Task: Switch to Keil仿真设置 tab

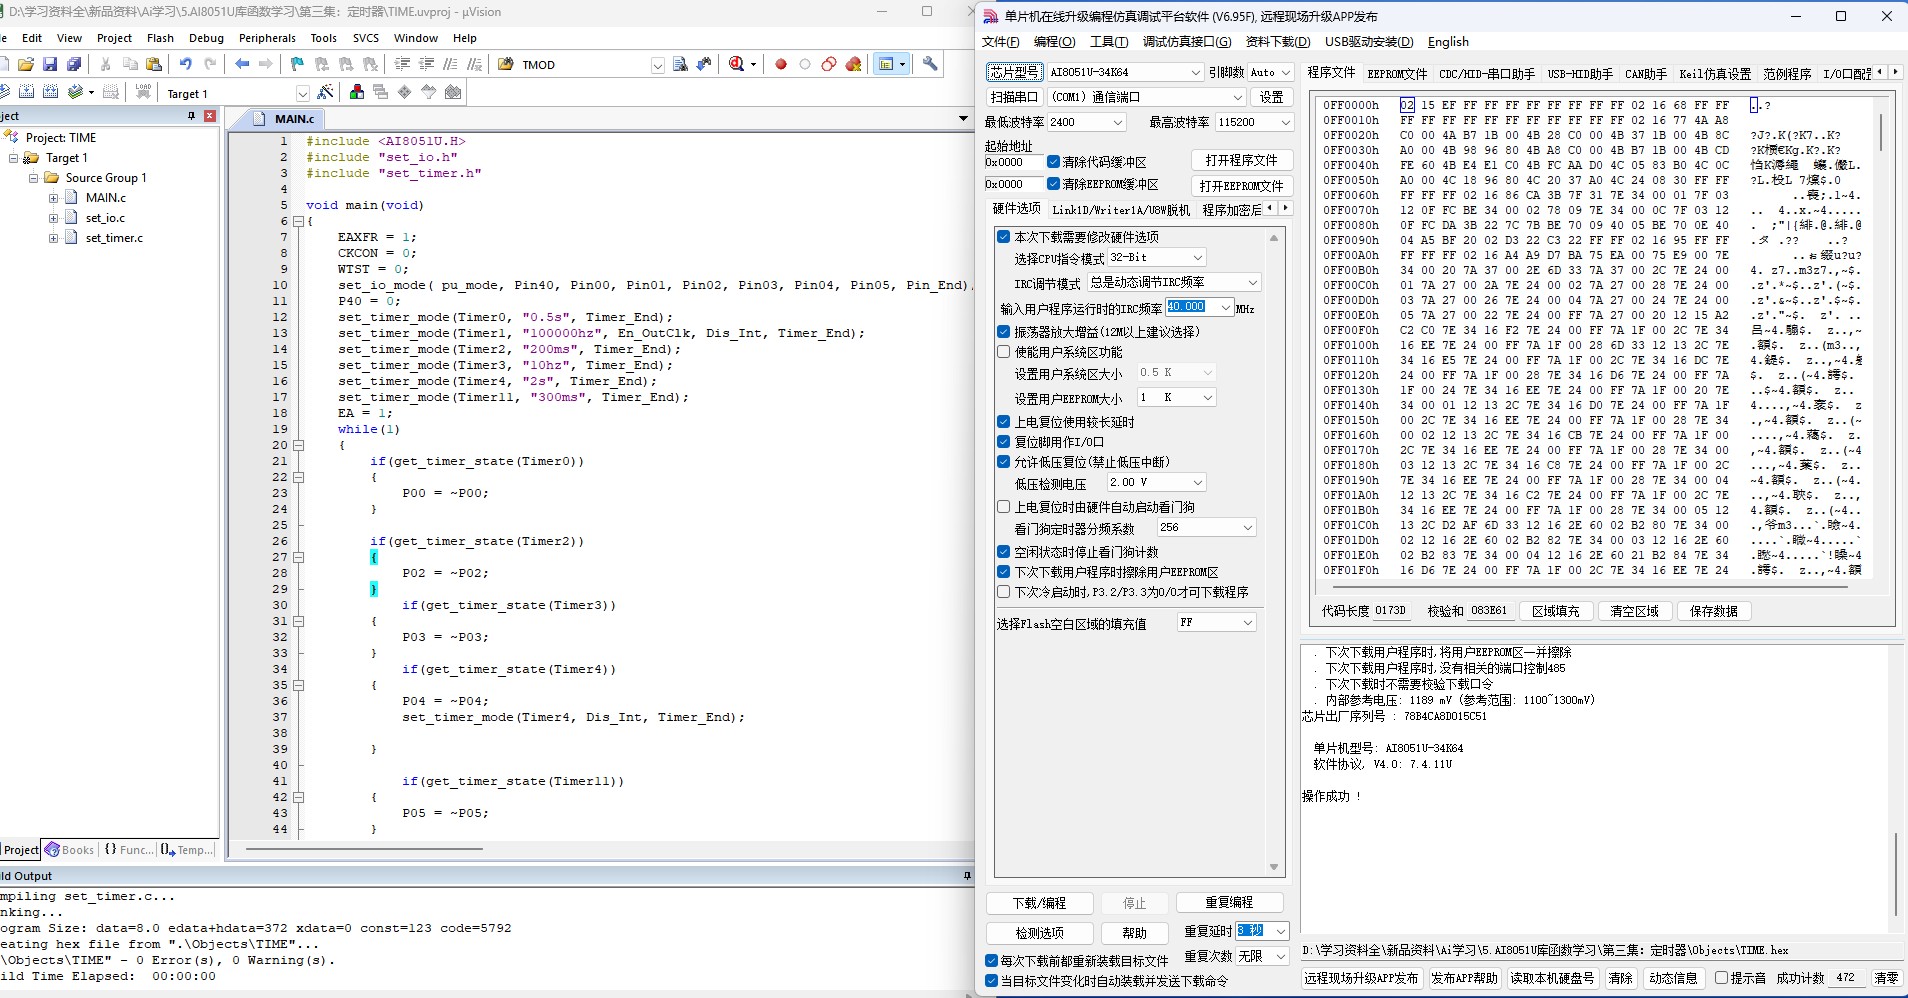Action: 1715,74
